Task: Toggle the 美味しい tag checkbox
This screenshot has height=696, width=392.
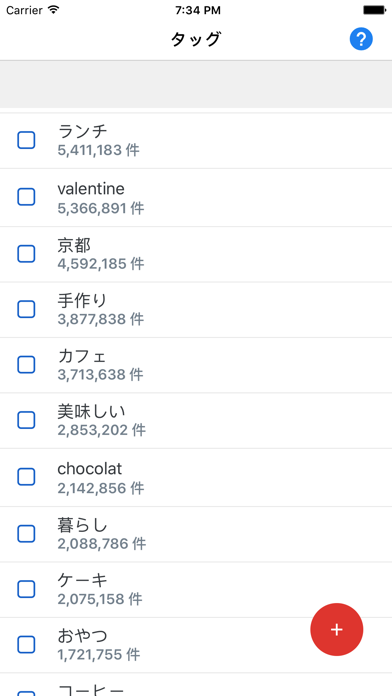Action: click(x=26, y=420)
